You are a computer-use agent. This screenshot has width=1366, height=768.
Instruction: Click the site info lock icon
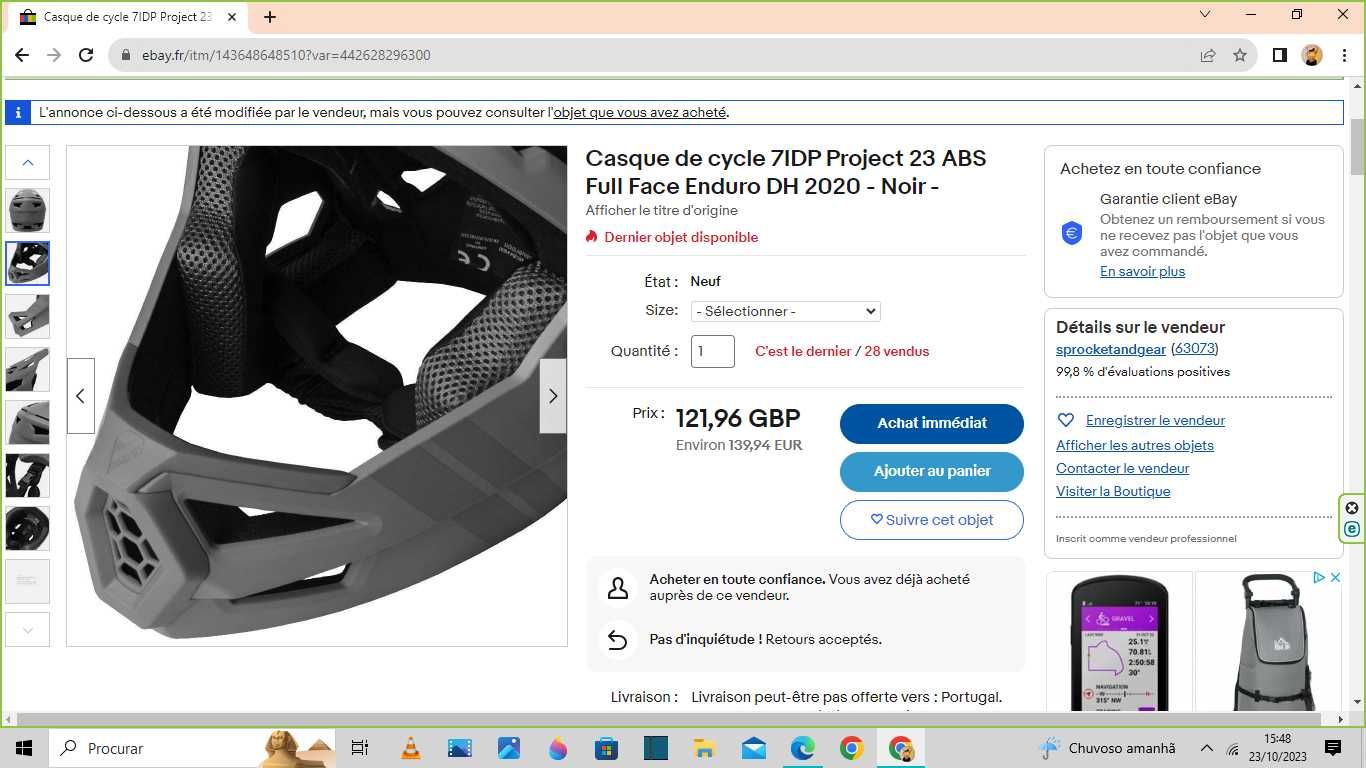point(126,55)
